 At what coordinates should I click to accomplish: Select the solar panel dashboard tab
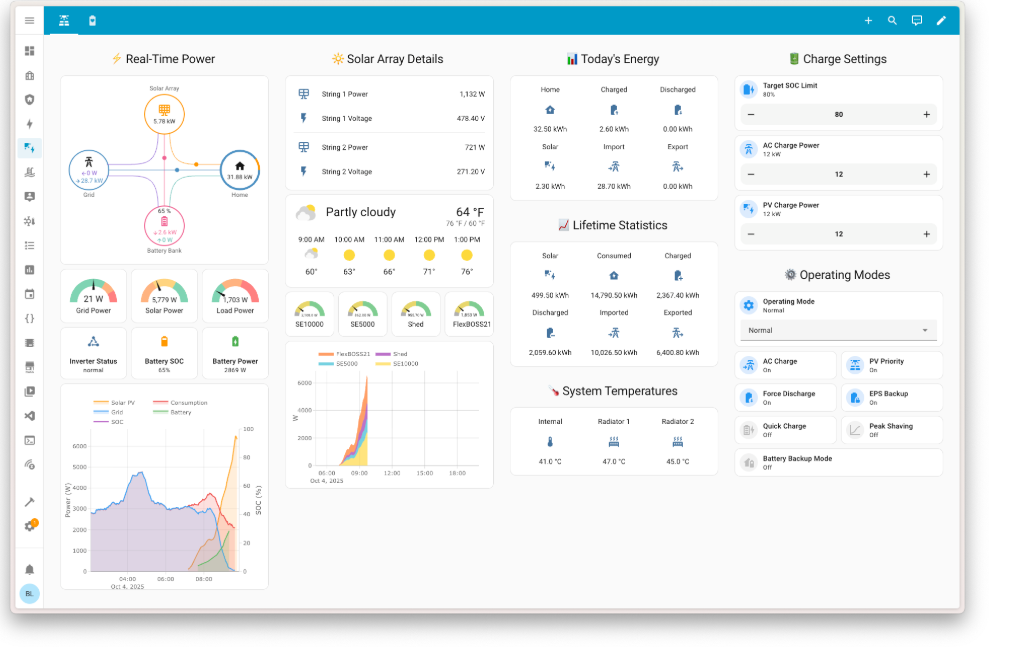63,20
